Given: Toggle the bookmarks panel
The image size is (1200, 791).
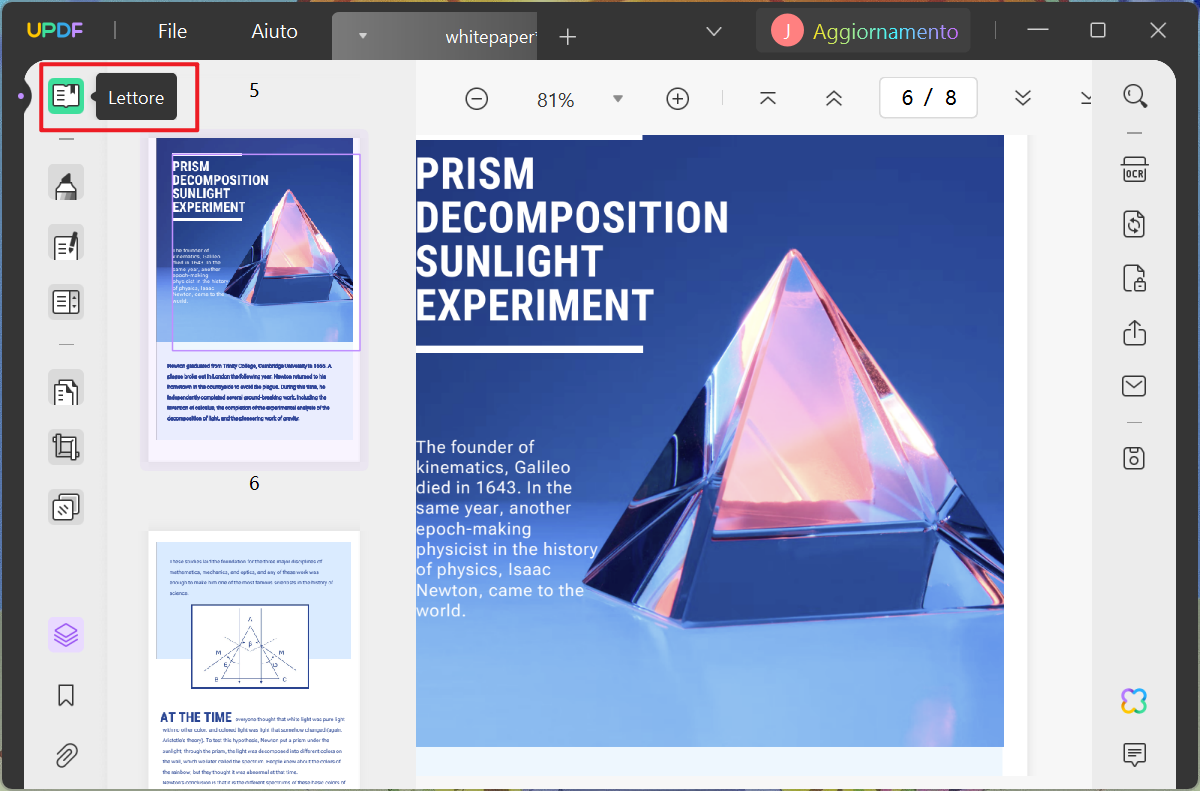Looking at the screenshot, I should 66,695.
